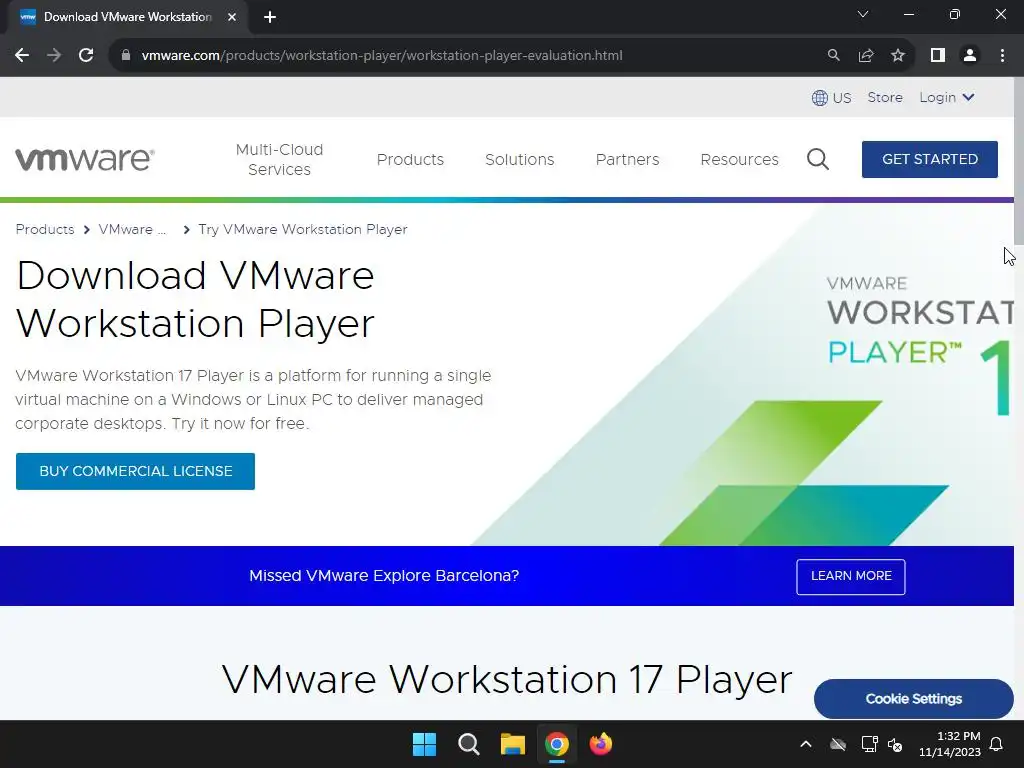
Task: Click BUY COMMERCIAL LICENSE button
Action: (135, 472)
